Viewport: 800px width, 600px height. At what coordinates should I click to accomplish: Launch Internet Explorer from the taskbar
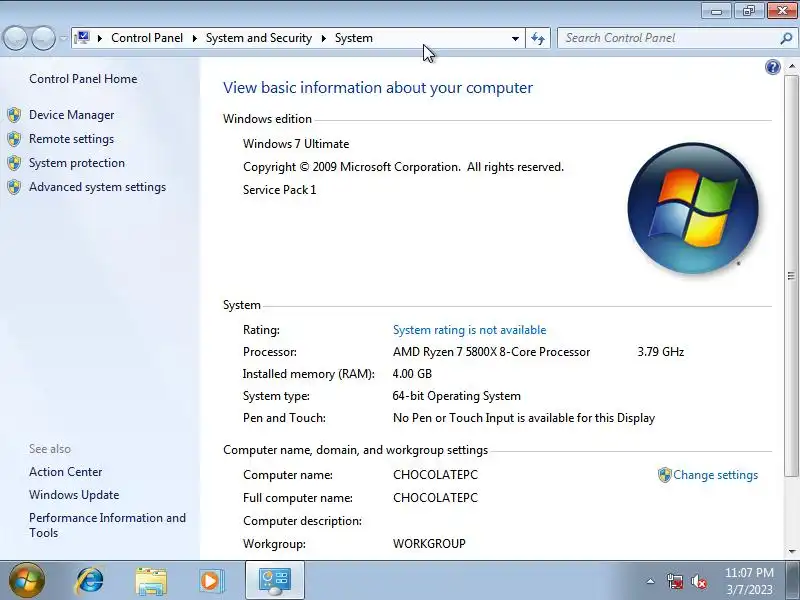89,581
